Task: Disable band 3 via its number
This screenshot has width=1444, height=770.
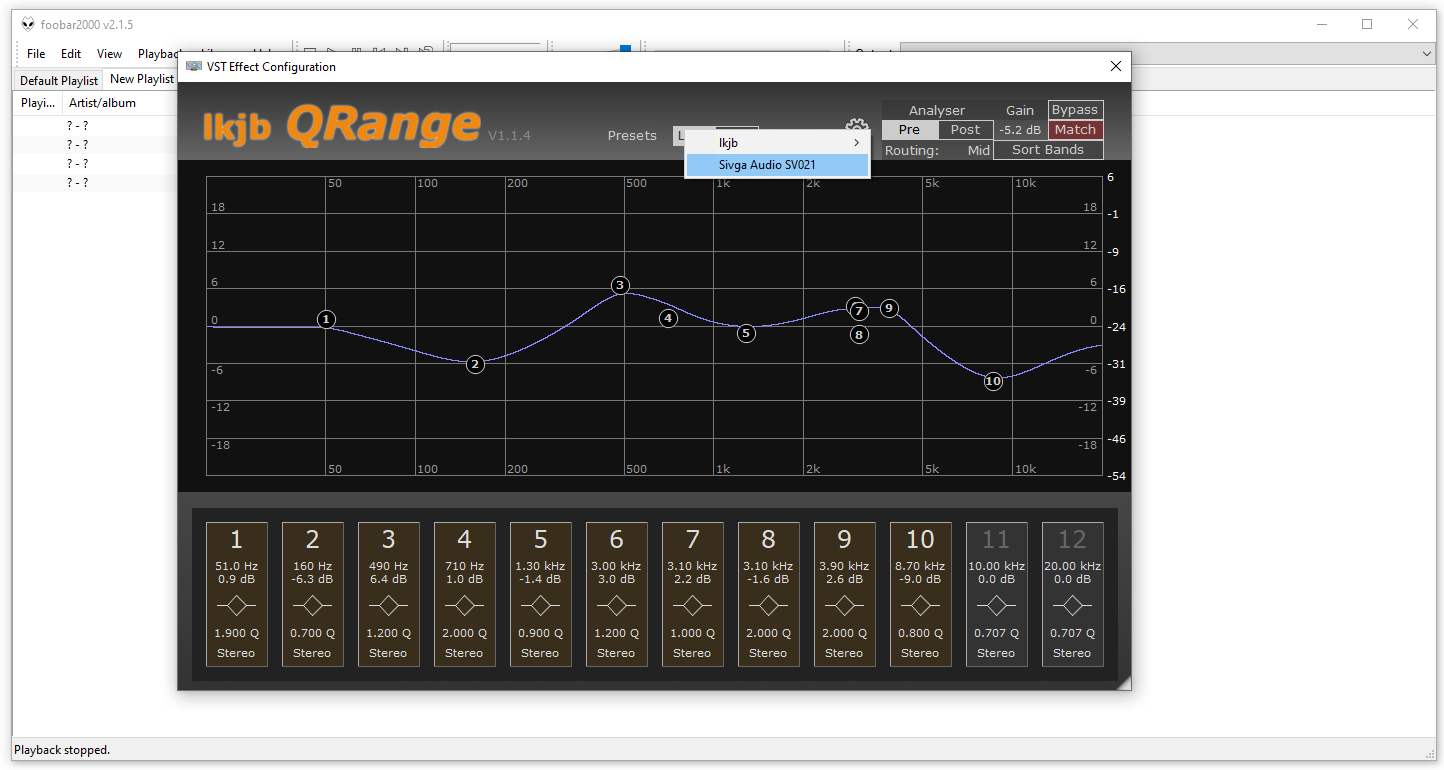Action: point(388,540)
